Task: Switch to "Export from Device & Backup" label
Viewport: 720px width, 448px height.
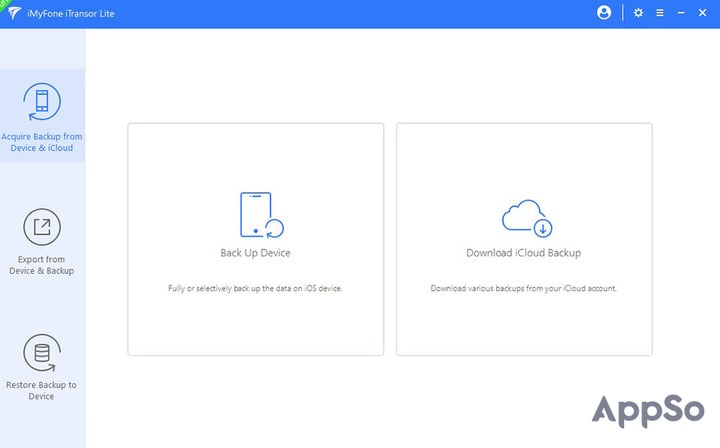Action: [42, 265]
